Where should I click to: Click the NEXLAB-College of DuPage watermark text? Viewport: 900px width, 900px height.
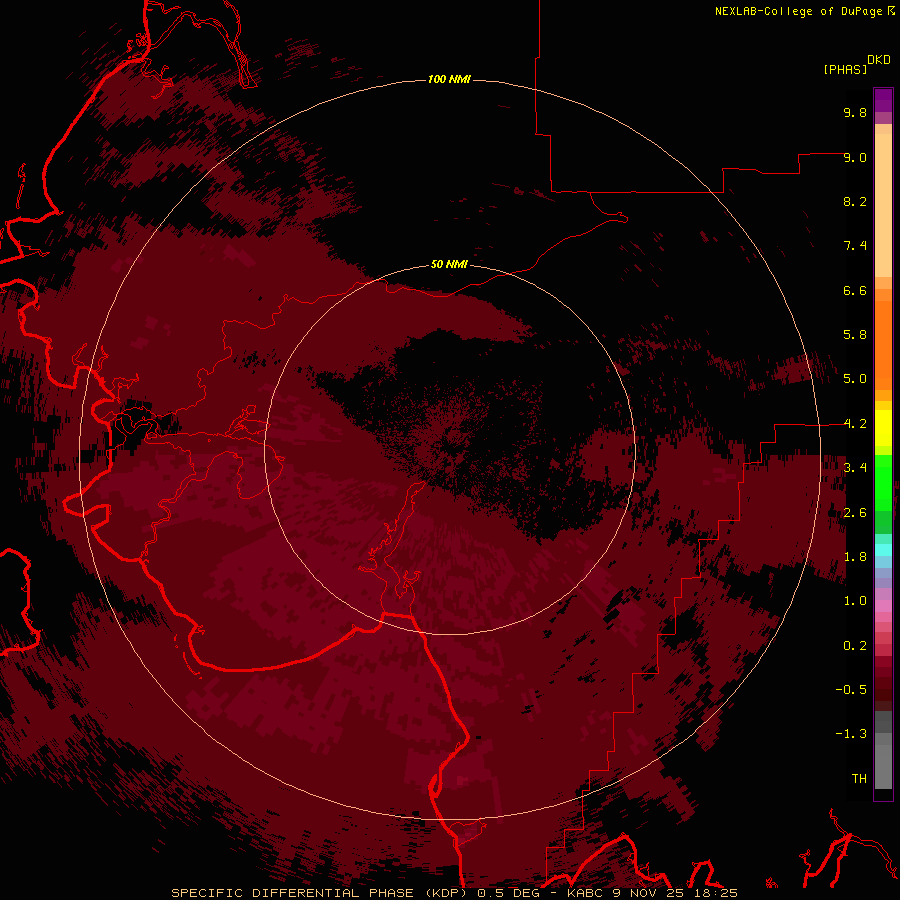(x=804, y=11)
